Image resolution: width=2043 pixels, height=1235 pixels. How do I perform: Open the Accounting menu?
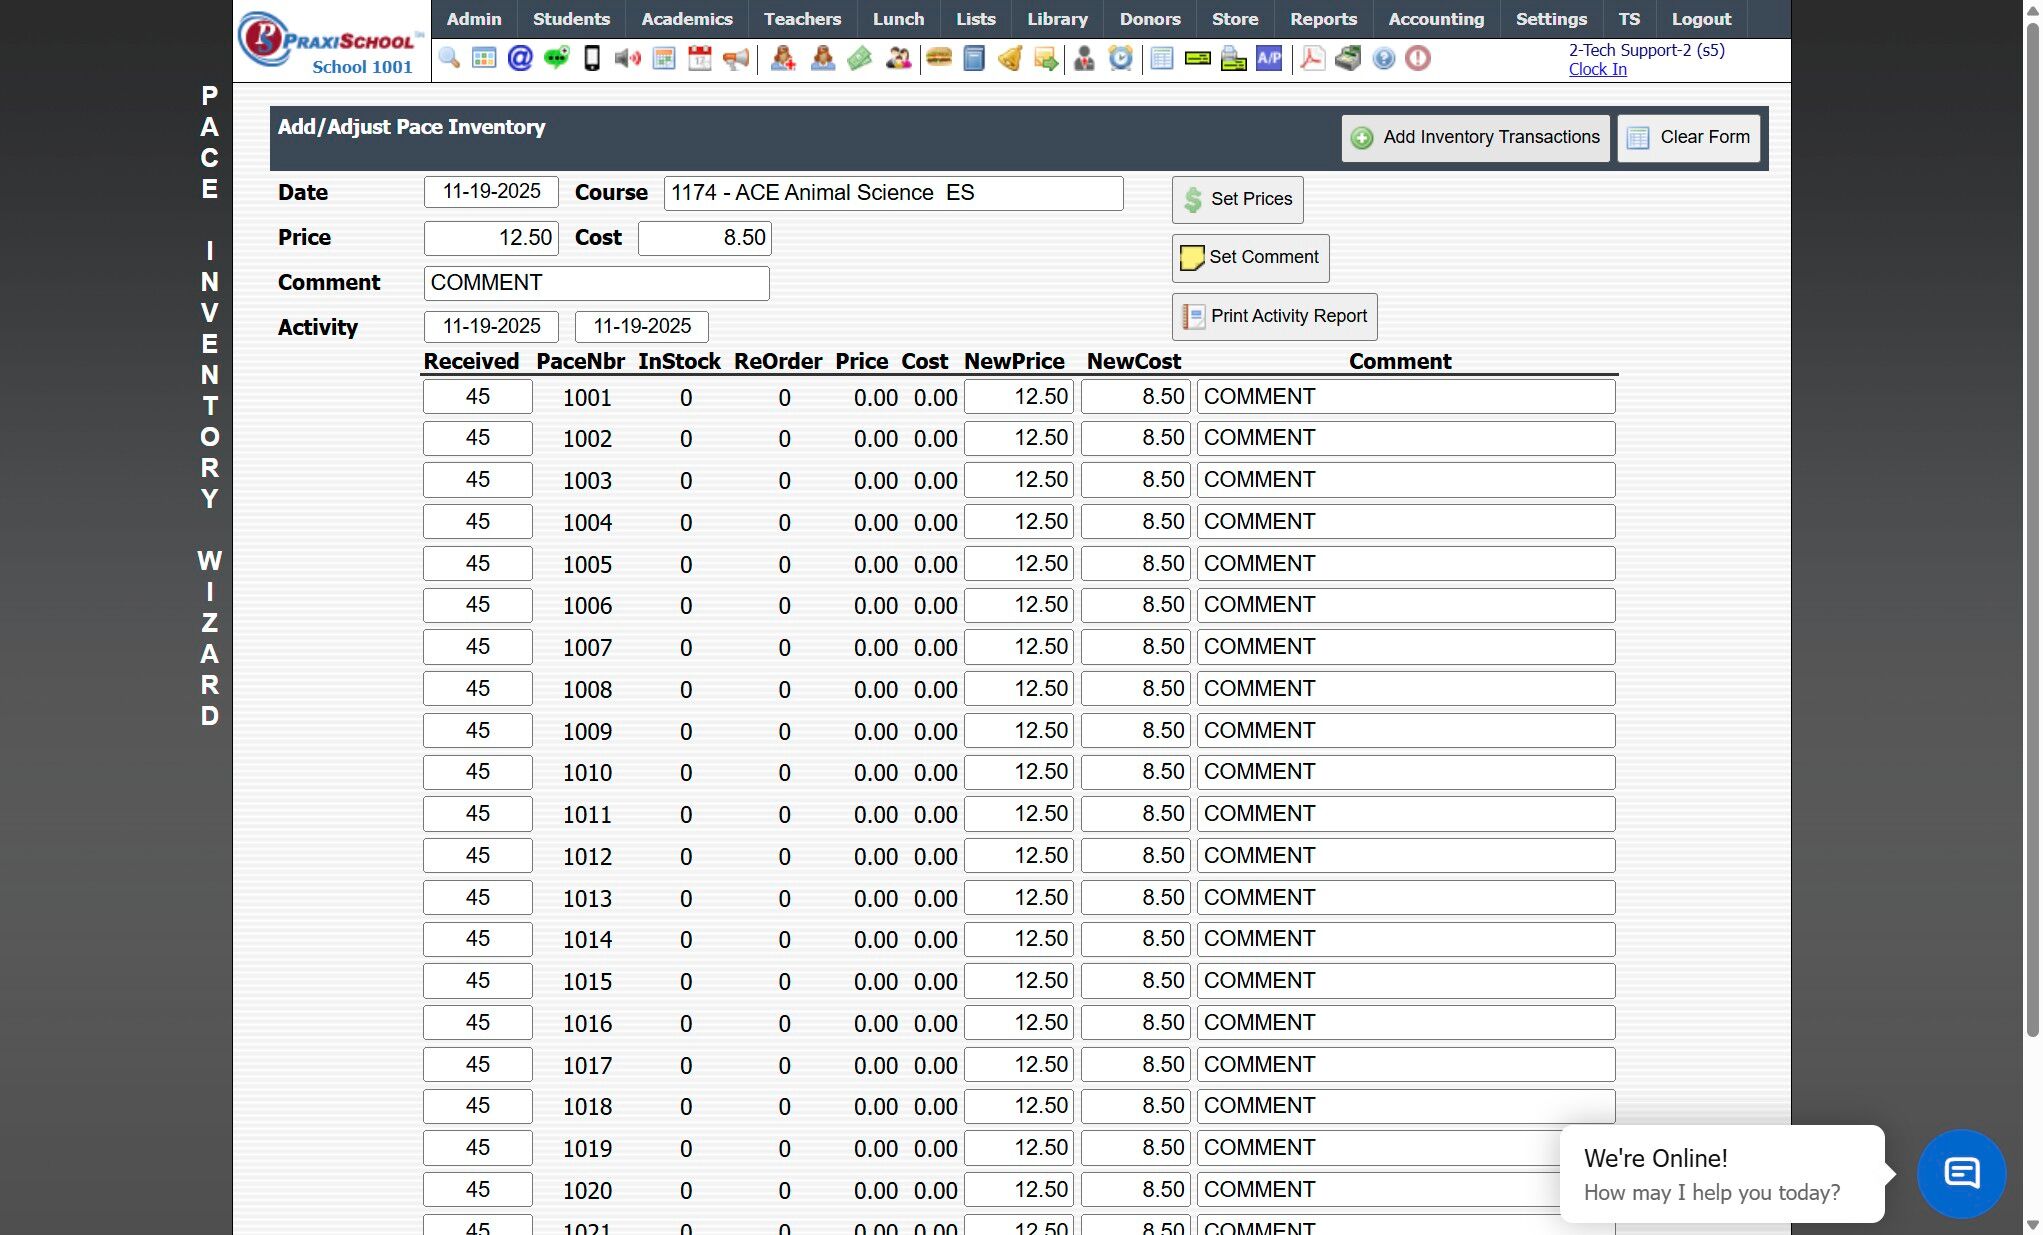[1435, 19]
